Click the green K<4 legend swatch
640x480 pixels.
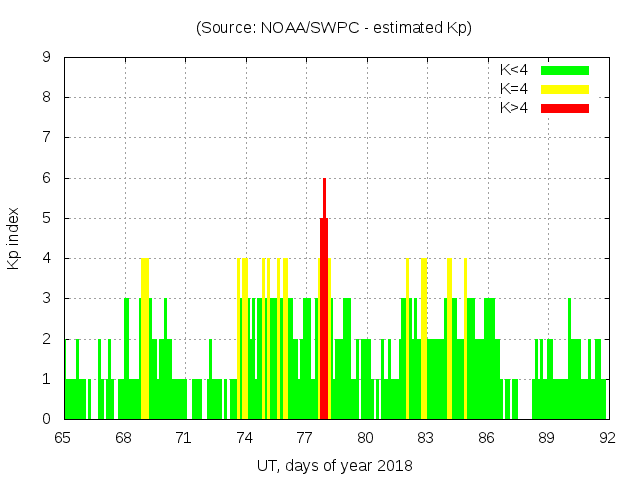point(565,70)
